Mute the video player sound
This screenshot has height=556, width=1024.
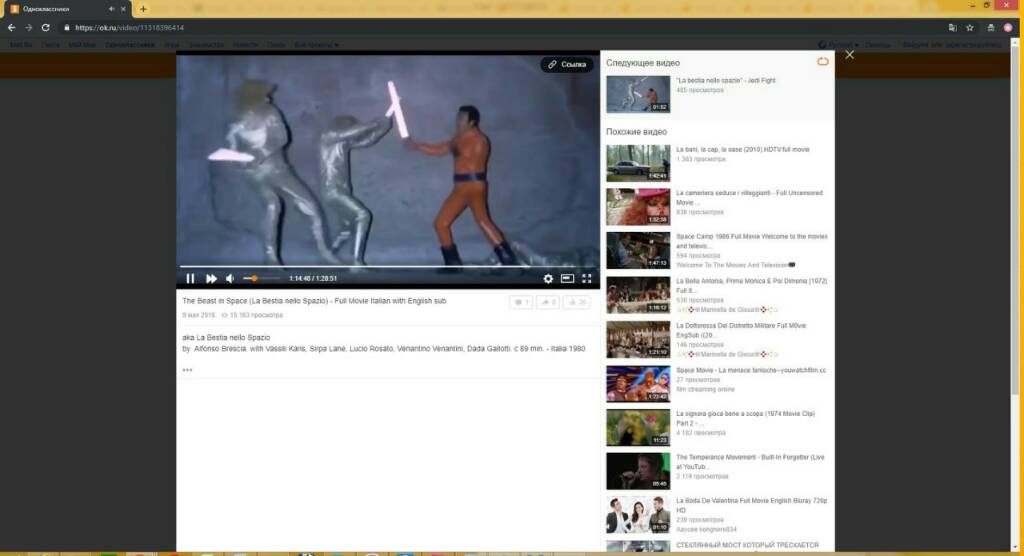(x=230, y=279)
